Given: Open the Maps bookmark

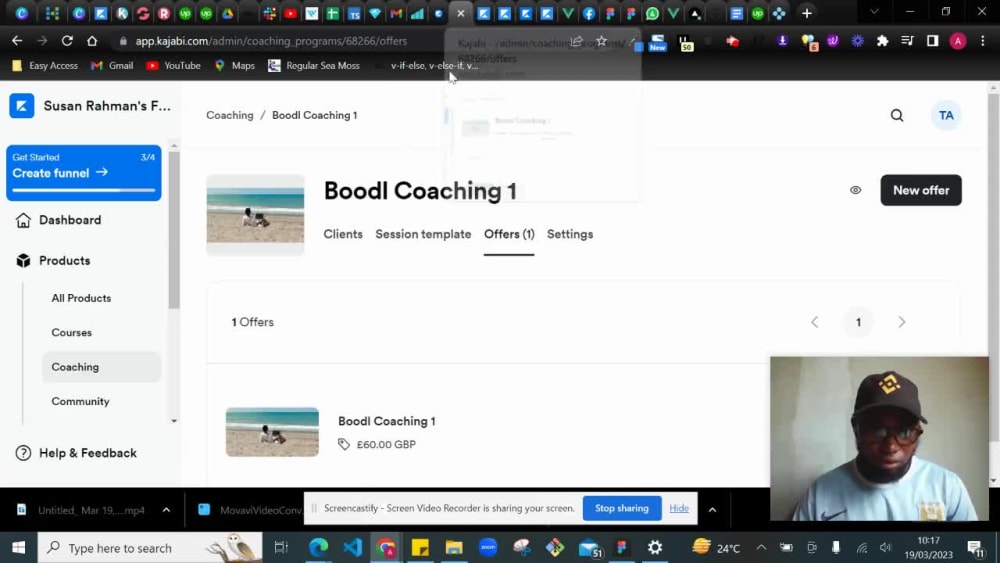Looking at the screenshot, I should click(x=235, y=66).
